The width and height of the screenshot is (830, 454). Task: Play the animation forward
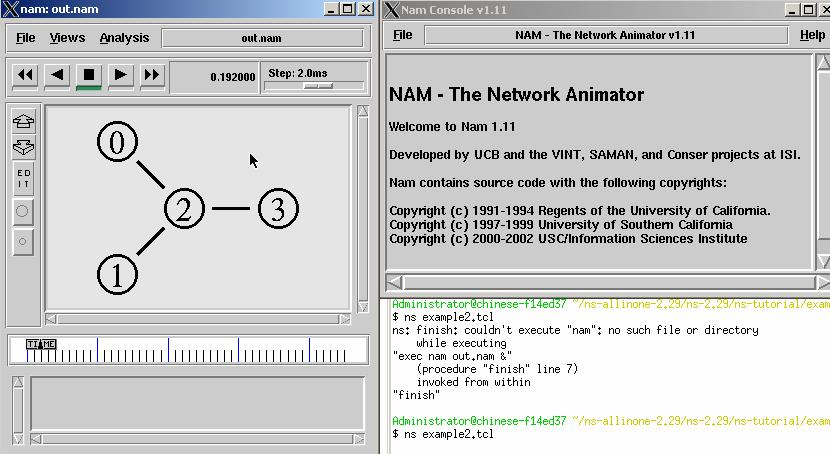pyautogui.click(x=121, y=75)
